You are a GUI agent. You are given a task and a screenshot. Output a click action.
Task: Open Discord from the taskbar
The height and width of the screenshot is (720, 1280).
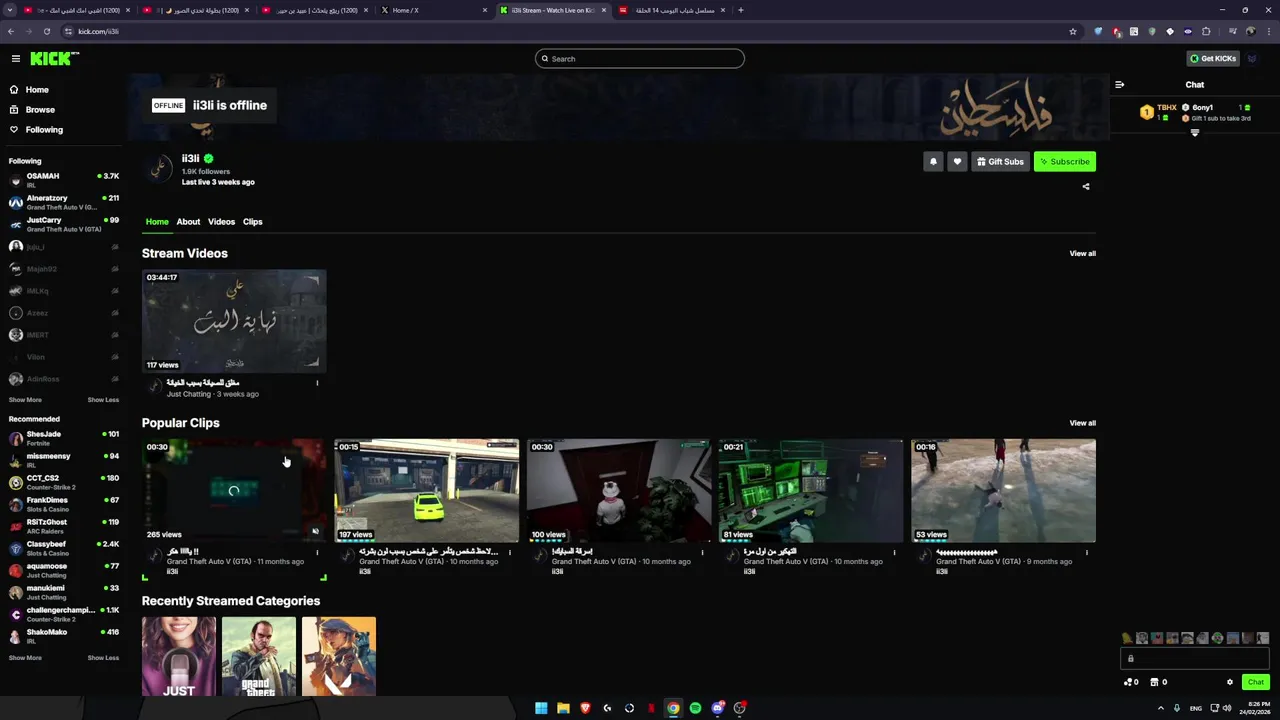tap(717, 708)
